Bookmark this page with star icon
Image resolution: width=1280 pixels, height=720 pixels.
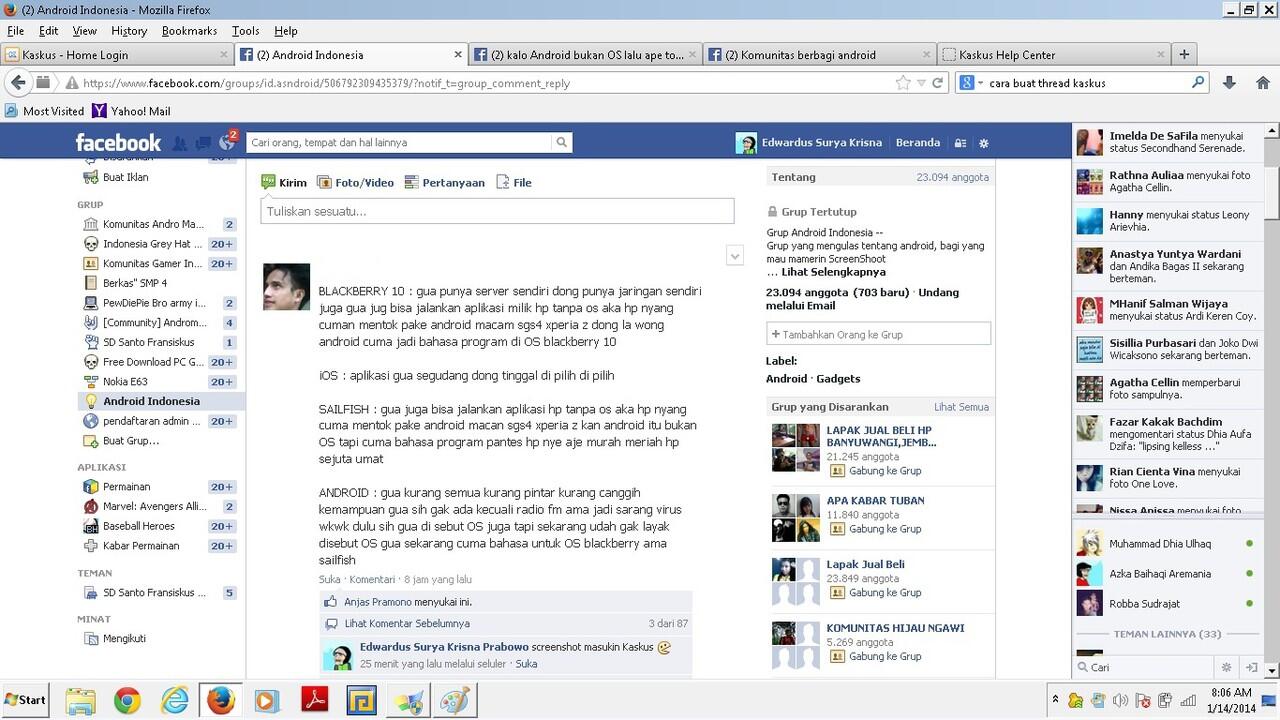click(x=903, y=83)
